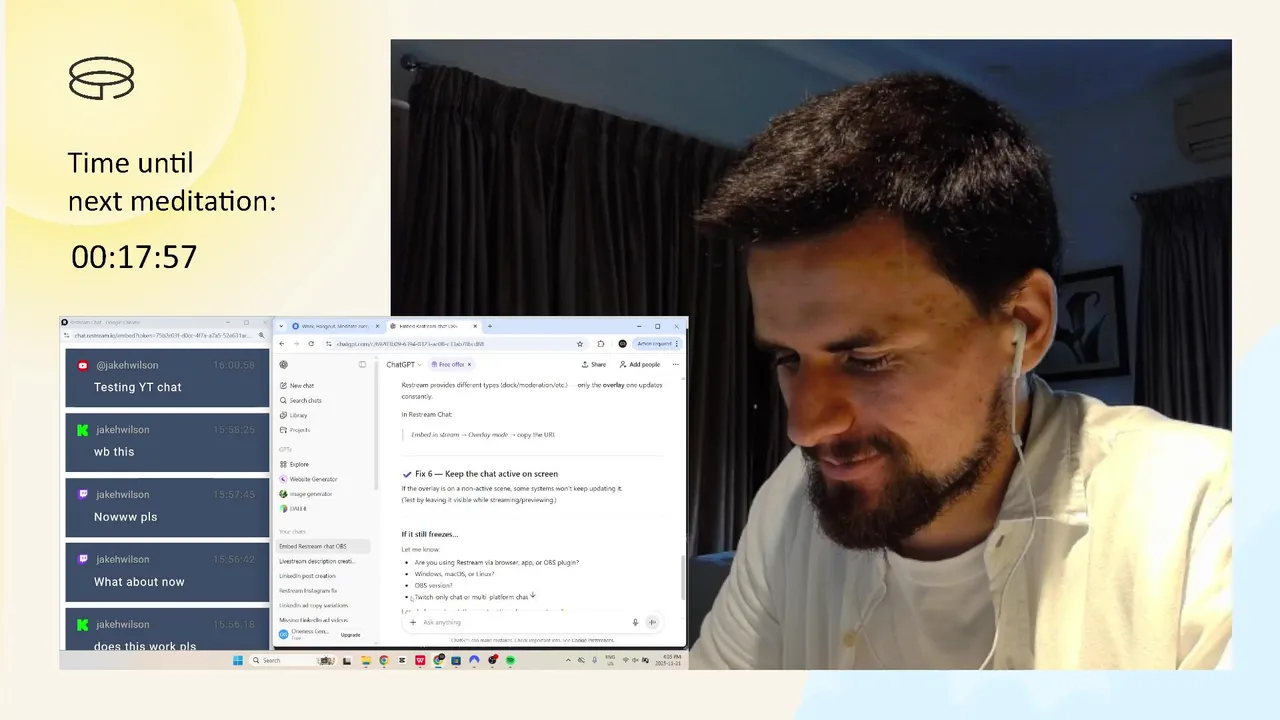Bookmark the page with the star icon
Viewport: 1280px width, 720px height.
coord(580,343)
